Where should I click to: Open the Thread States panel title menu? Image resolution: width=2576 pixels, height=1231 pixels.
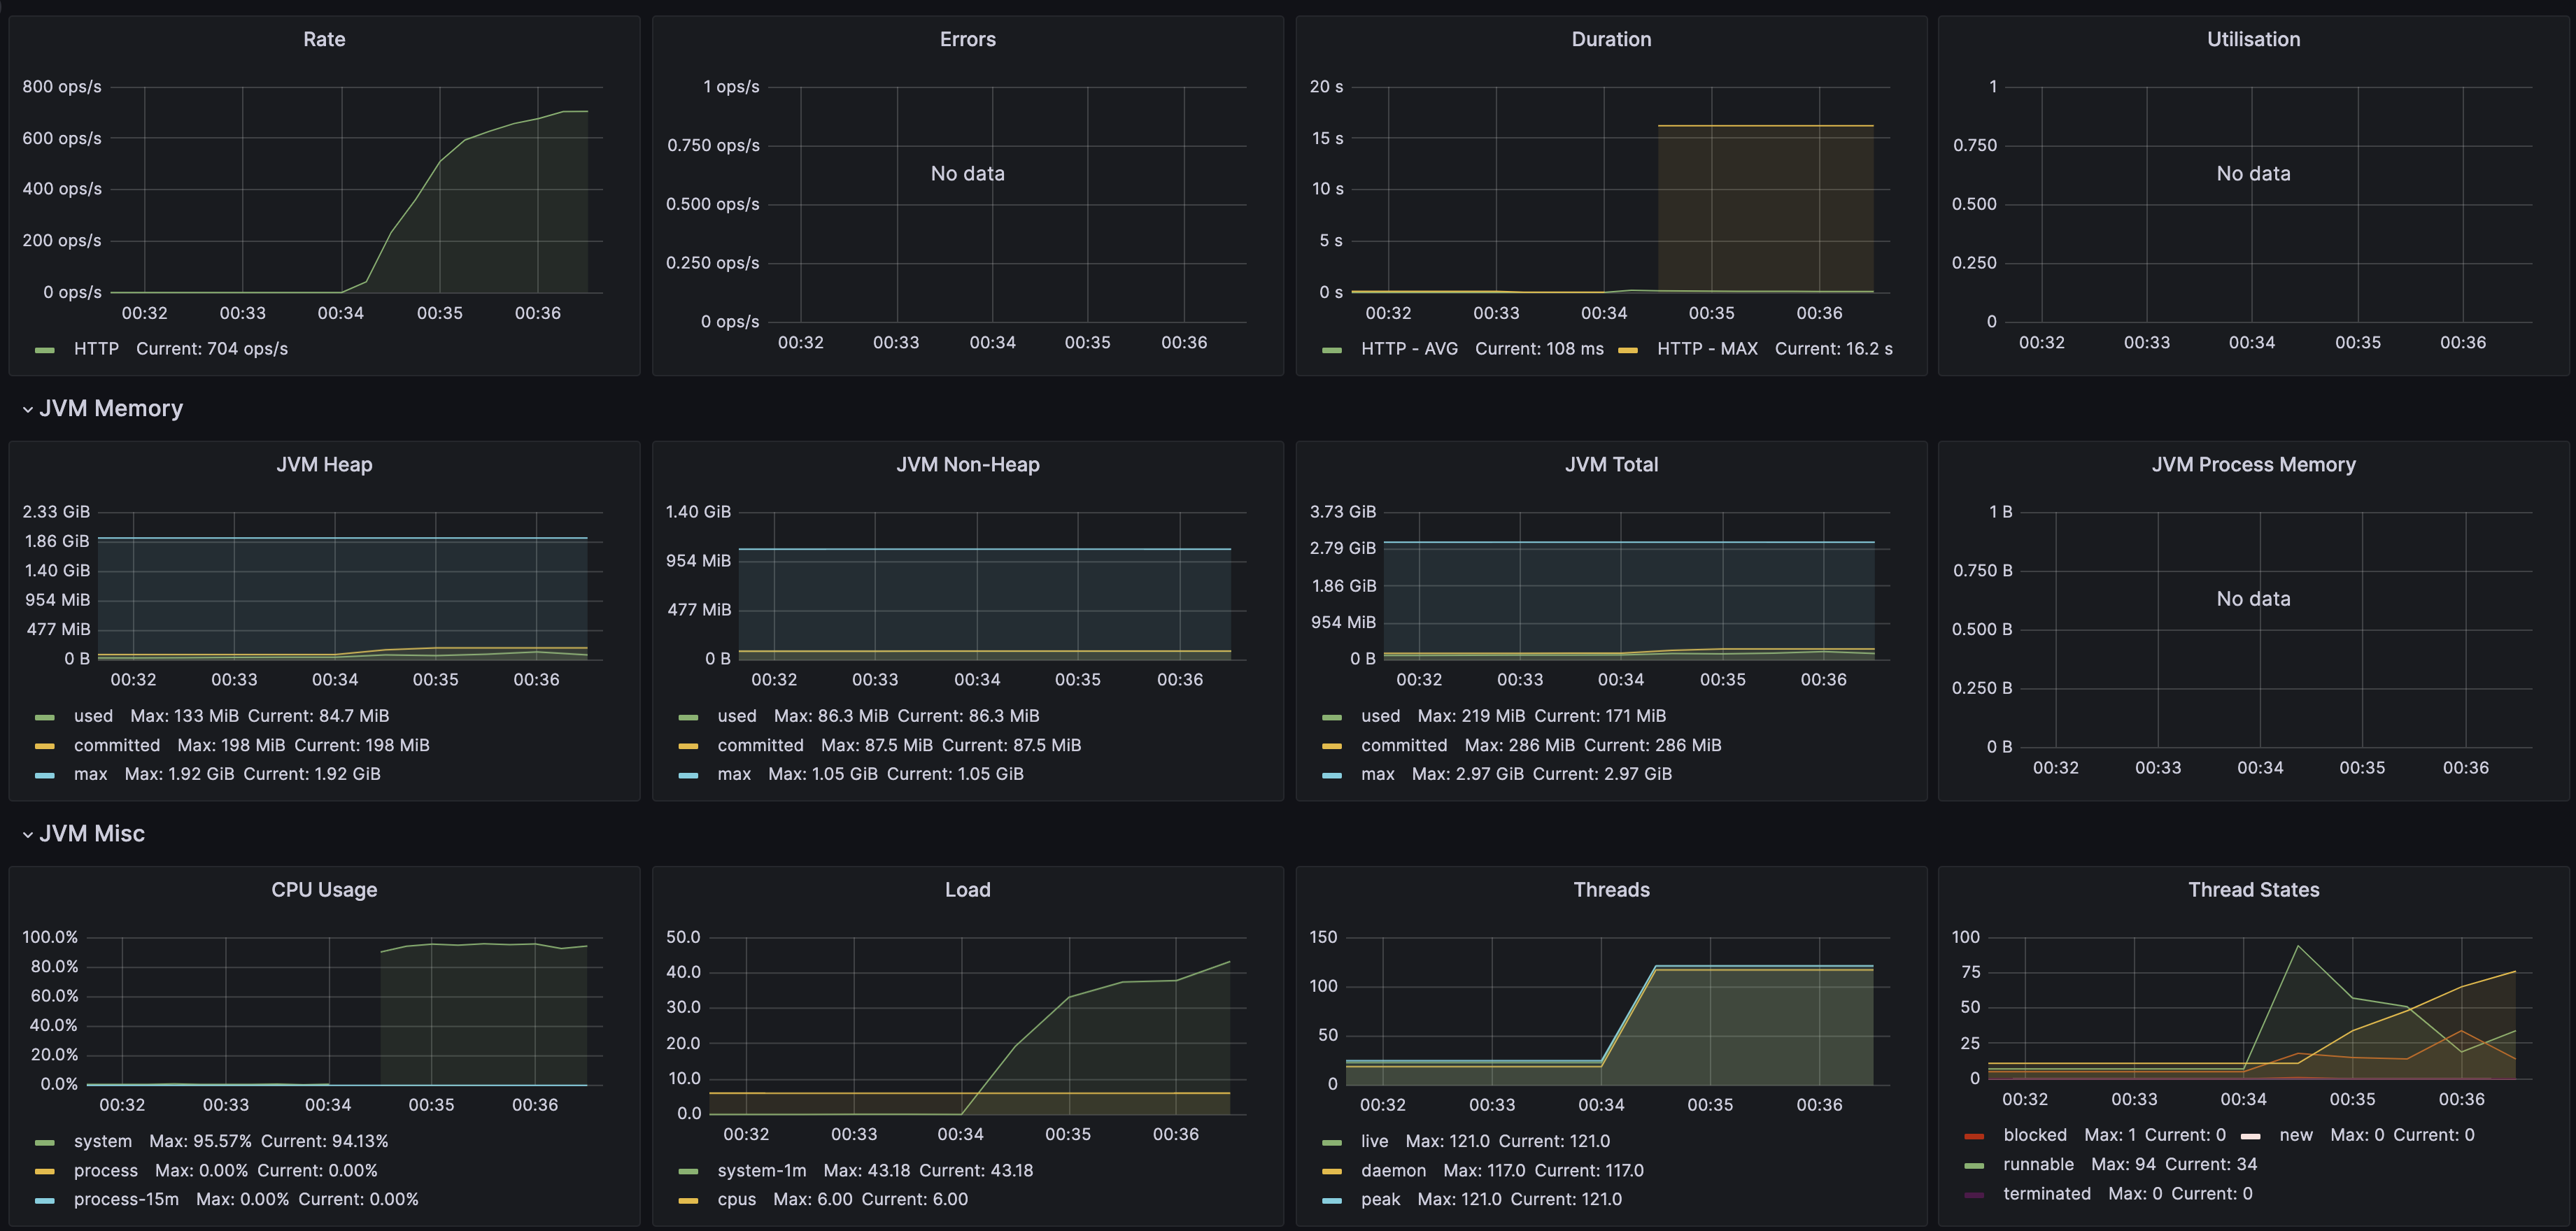click(2253, 889)
